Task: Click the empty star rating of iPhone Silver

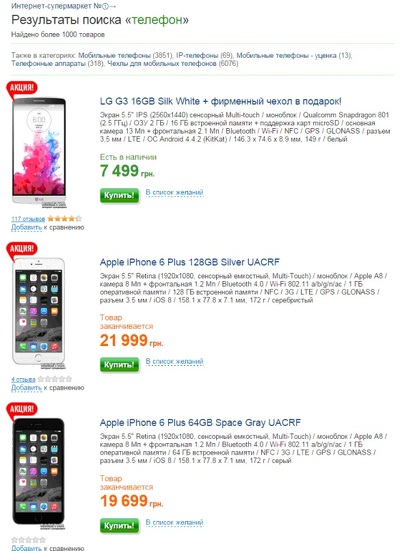Action: pyautogui.click(x=55, y=379)
